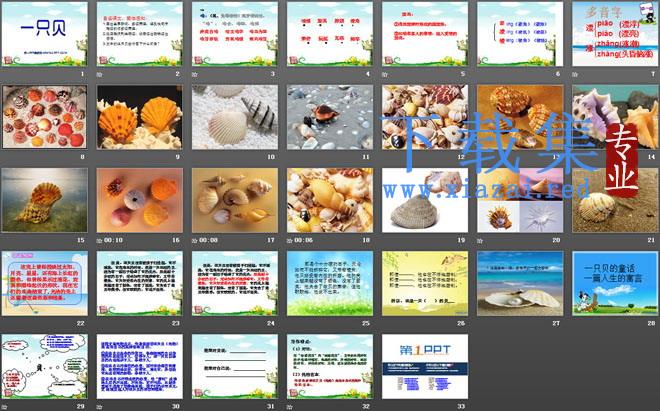Select slide 24 mixed red-black text thumbnail

point(235,283)
